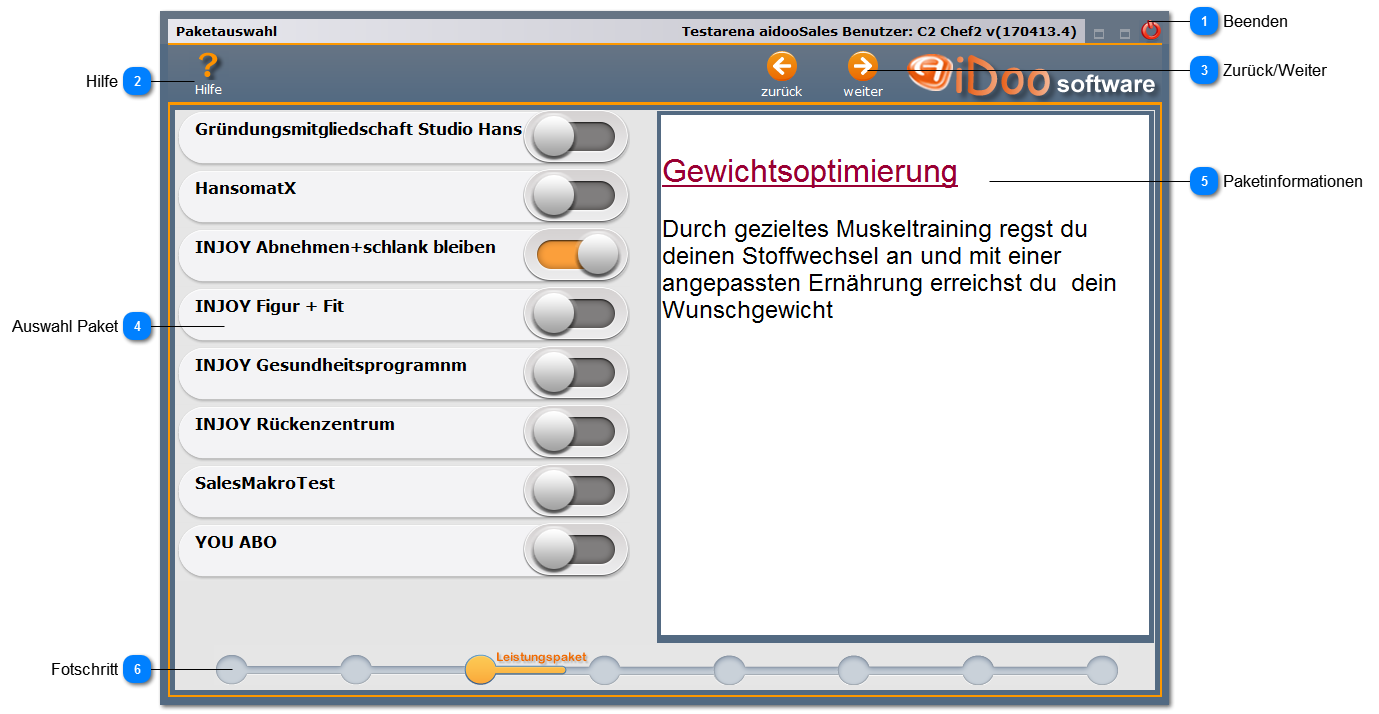Select the sixth progress step circle
Screen dimensions: 1379x714
coord(853,669)
